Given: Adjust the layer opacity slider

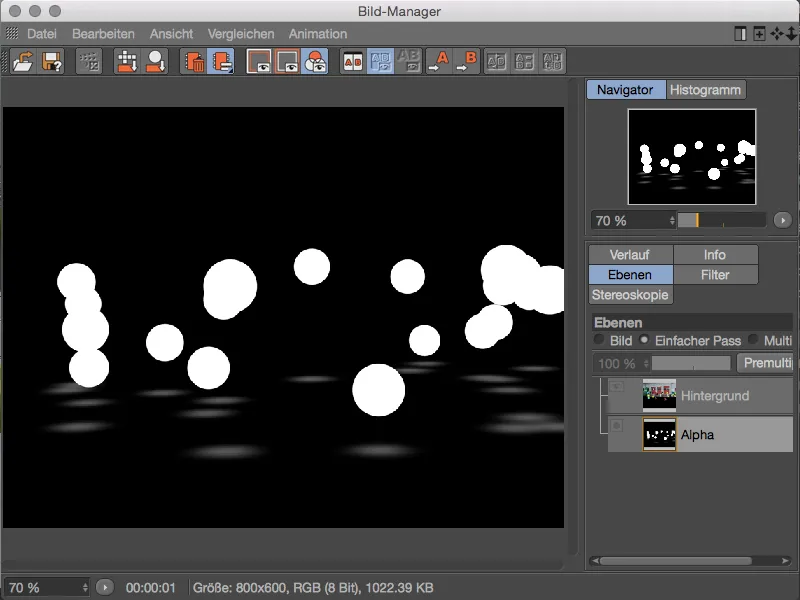Looking at the screenshot, I should [691, 363].
